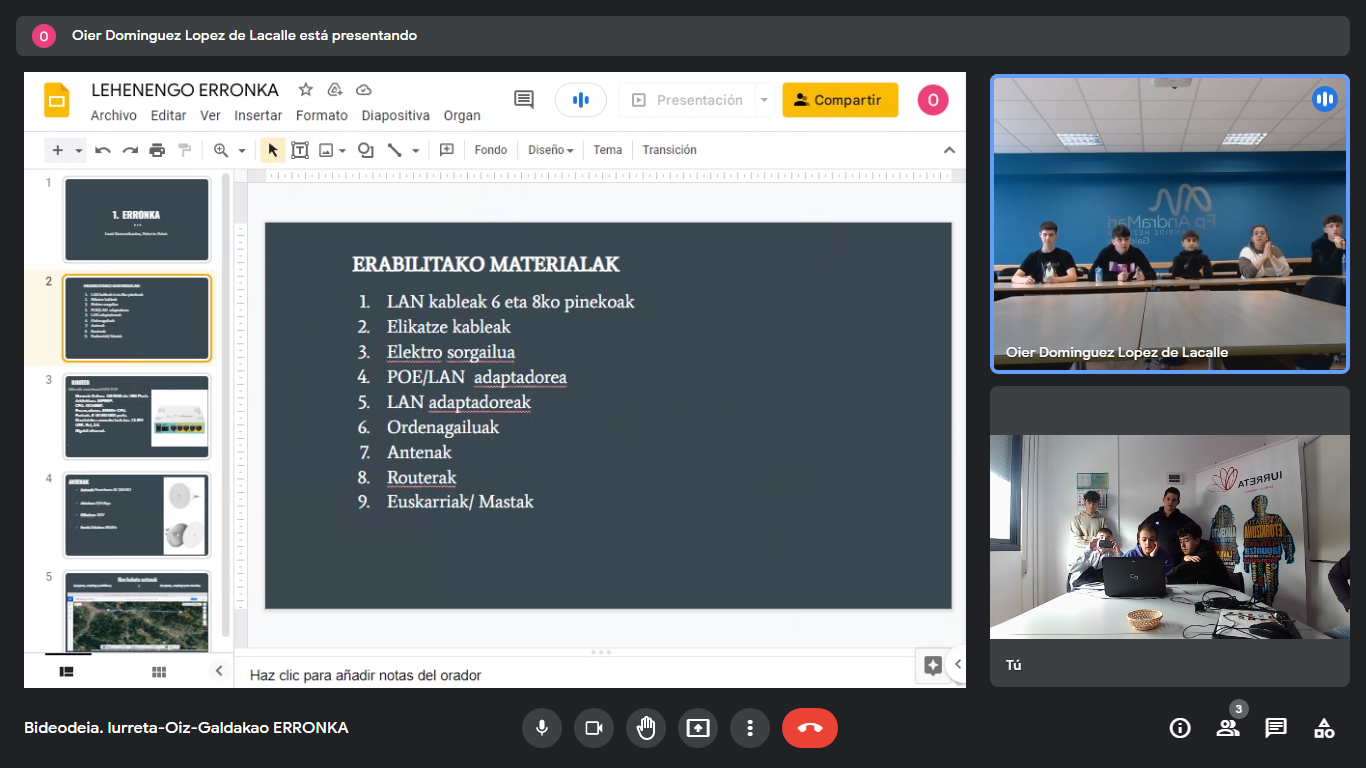This screenshot has height=768, width=1366.
Task: Open the Diseño dropdown
Action: (550, 150)
